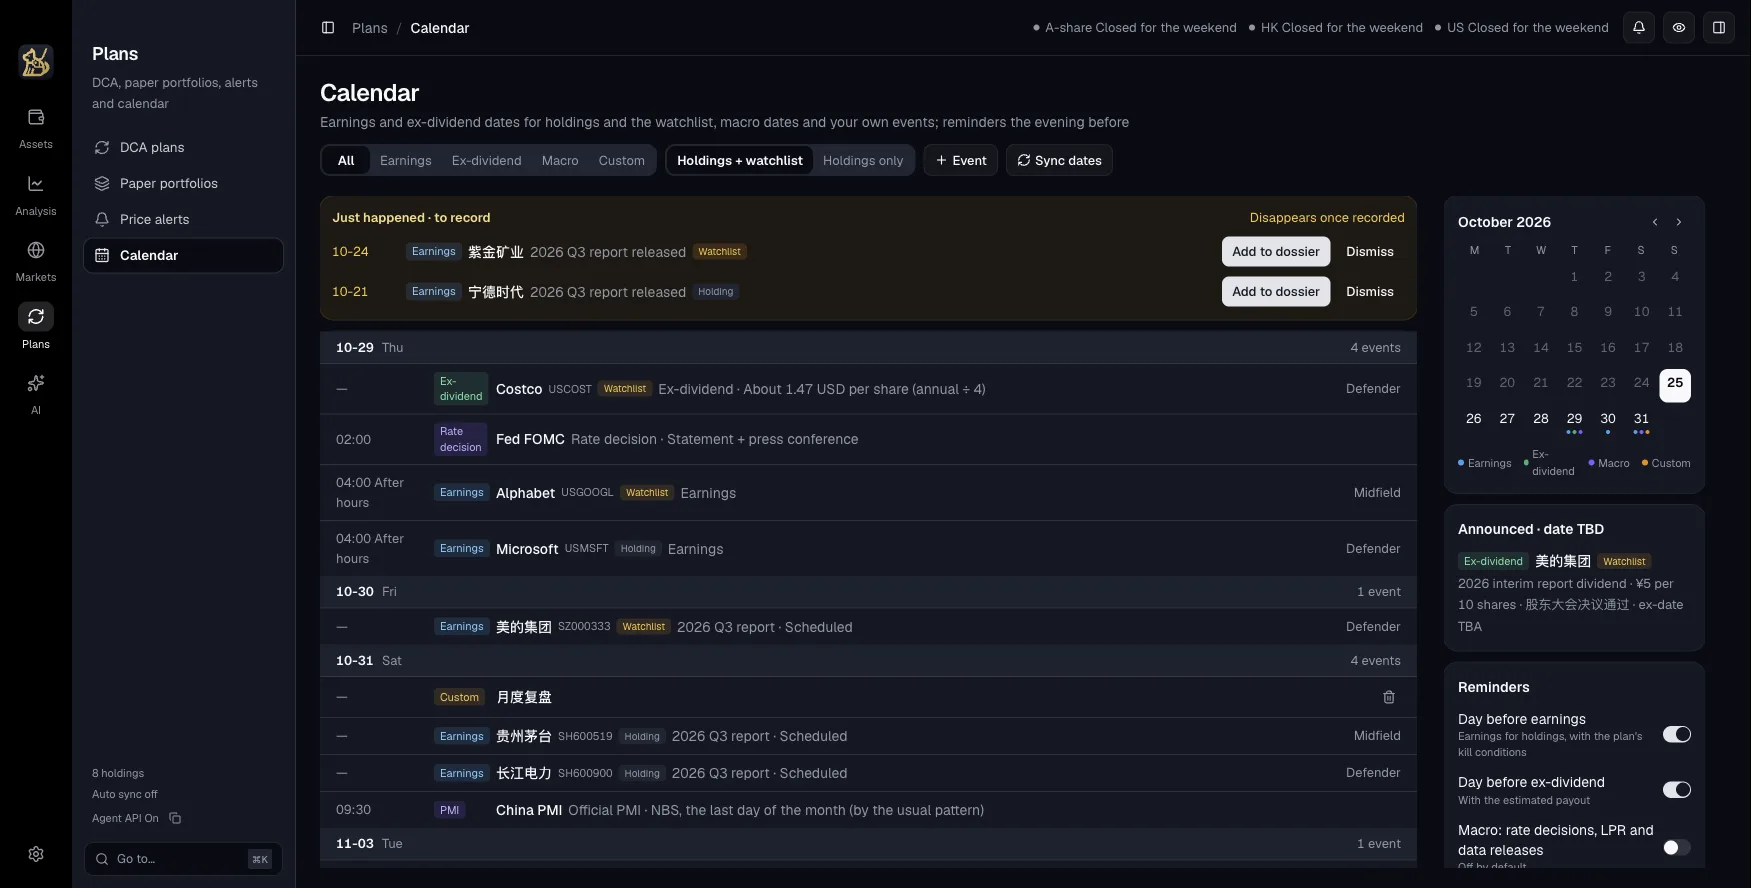Select October 31 in mini calendar
The image size is (1751, 888).
1641,420
